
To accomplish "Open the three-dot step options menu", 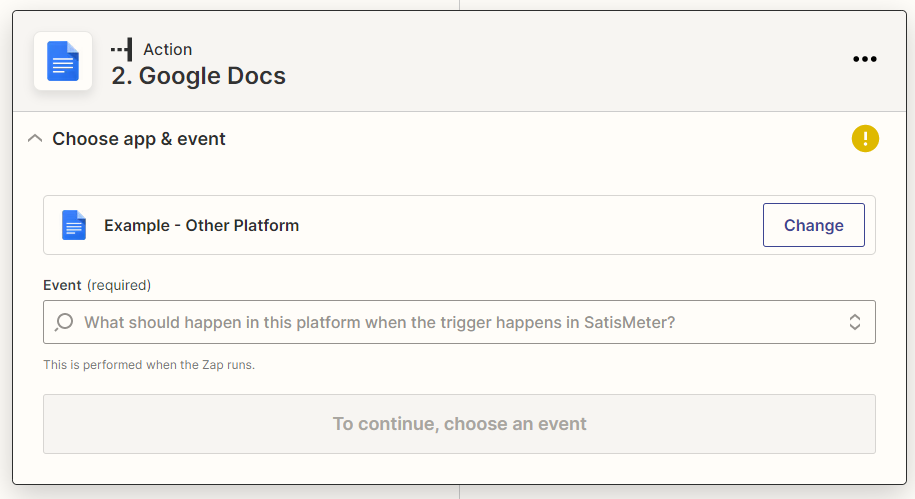I will [864, 59].
